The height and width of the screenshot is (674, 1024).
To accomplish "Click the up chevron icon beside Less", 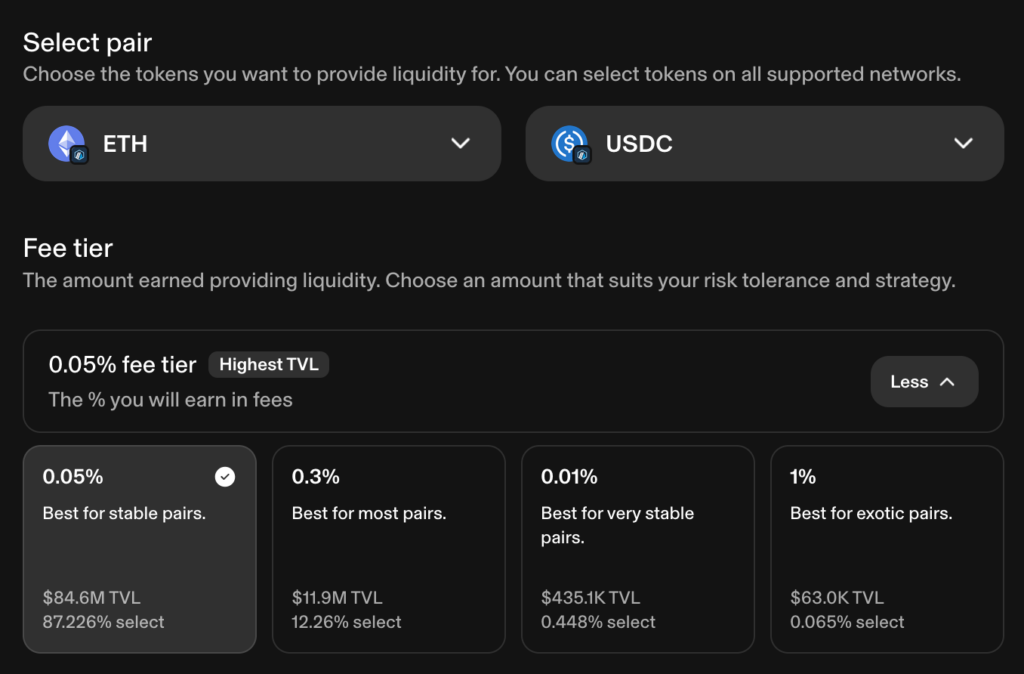I will (x=947, y=382).
